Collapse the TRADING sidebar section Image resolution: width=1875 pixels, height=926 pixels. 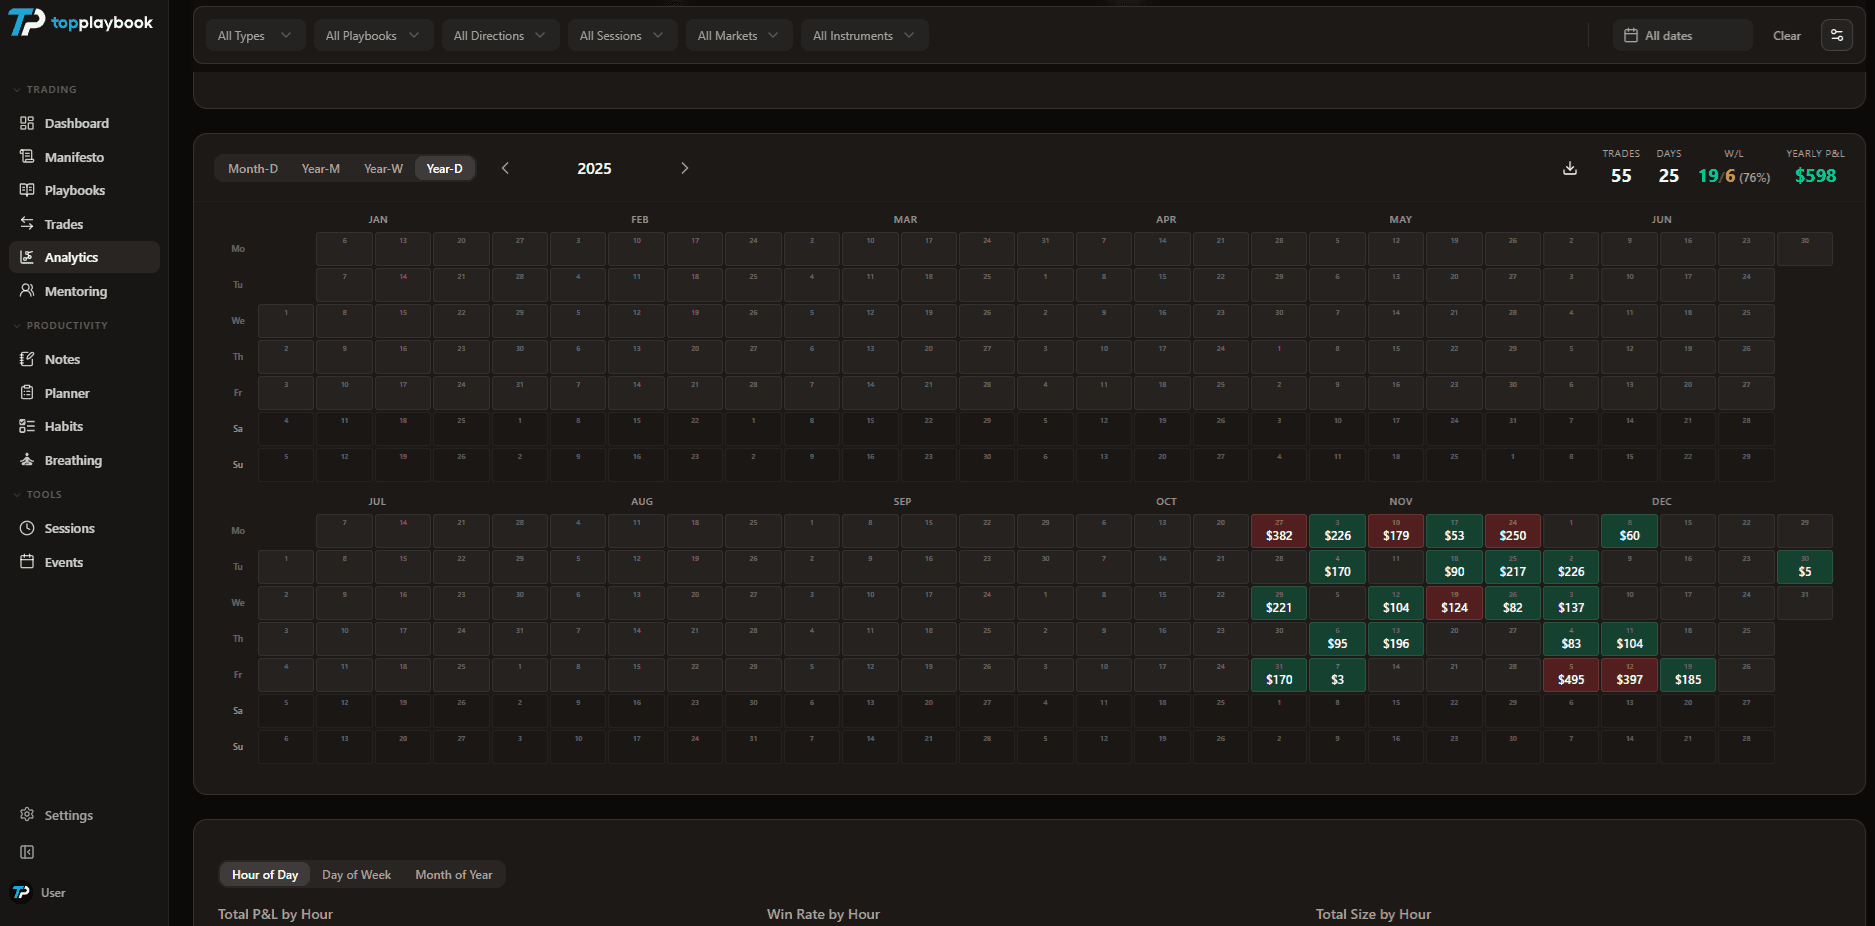[46, 89]
